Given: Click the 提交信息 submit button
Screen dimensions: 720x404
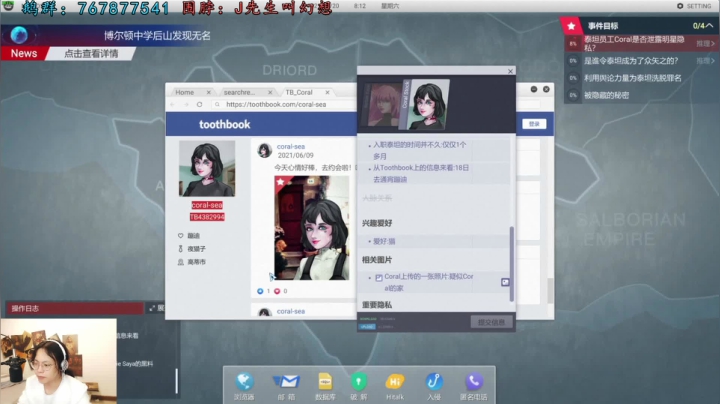Looking at the screenshot, I should point(491,322).
